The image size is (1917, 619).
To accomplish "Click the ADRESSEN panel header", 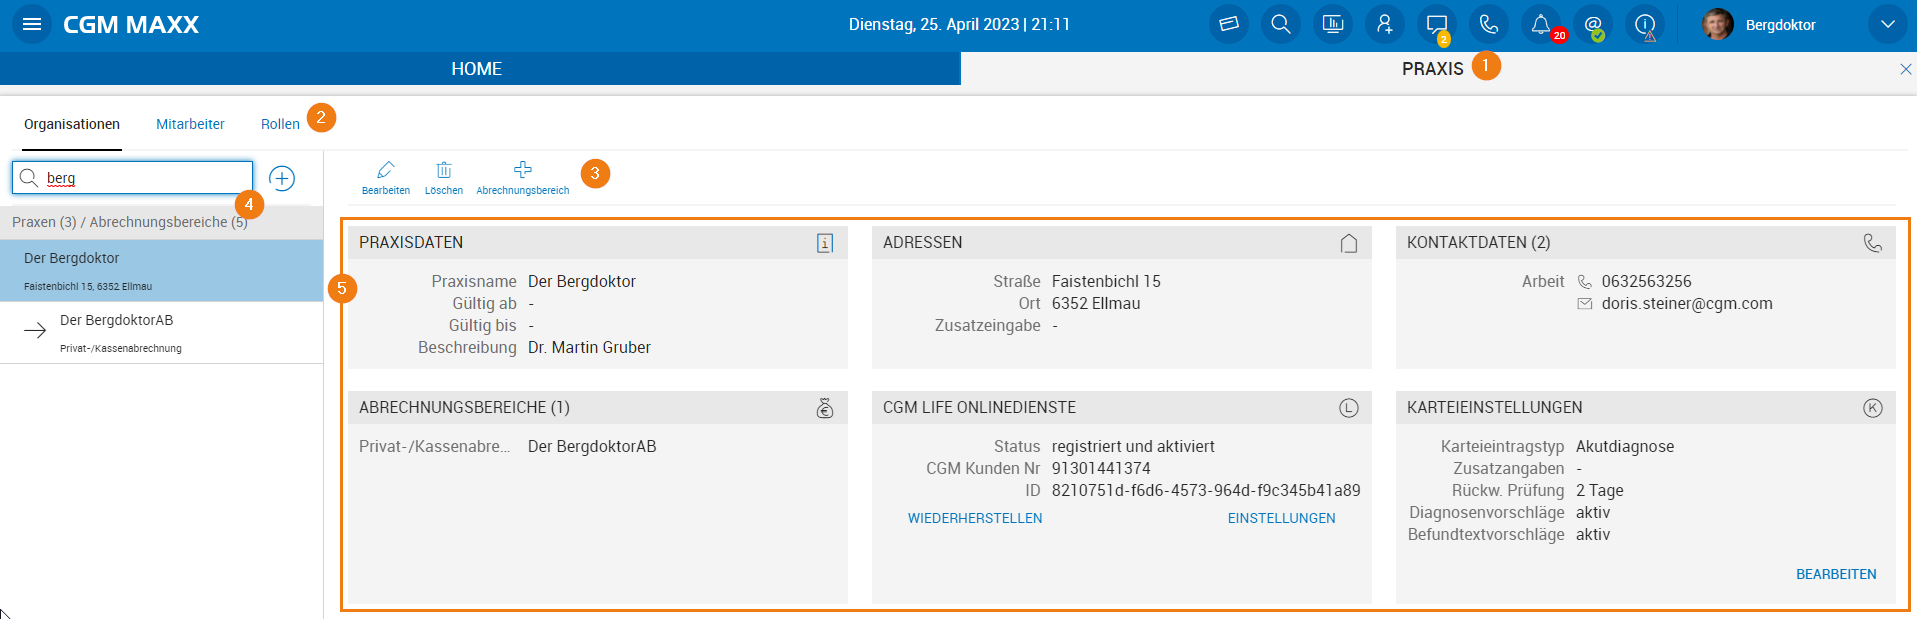I will pyautogui.click(x=1122, y=243).
